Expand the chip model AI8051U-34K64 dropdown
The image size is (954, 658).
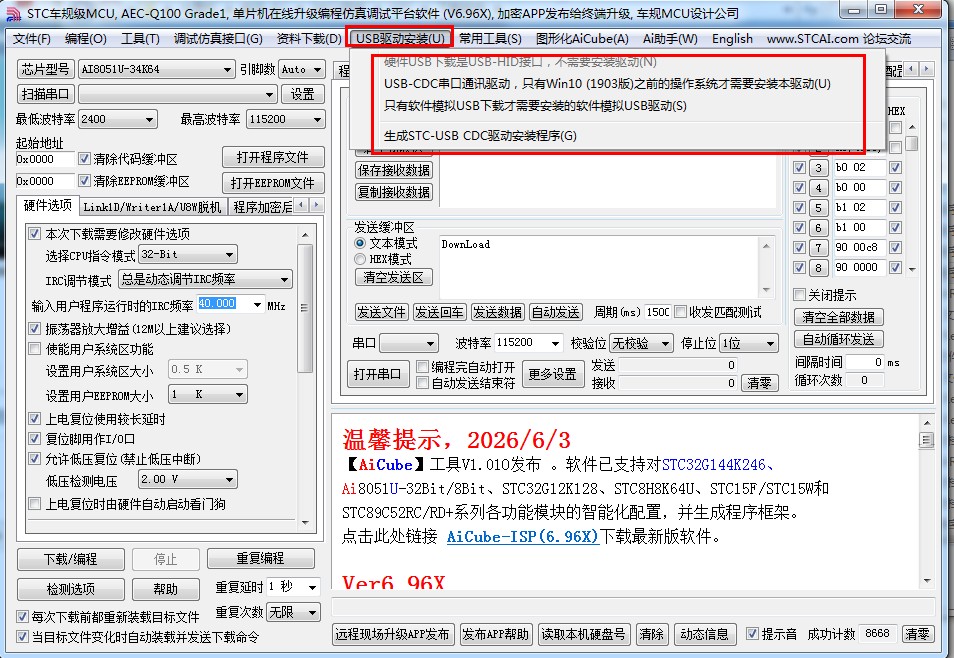[x=226, y=69]
